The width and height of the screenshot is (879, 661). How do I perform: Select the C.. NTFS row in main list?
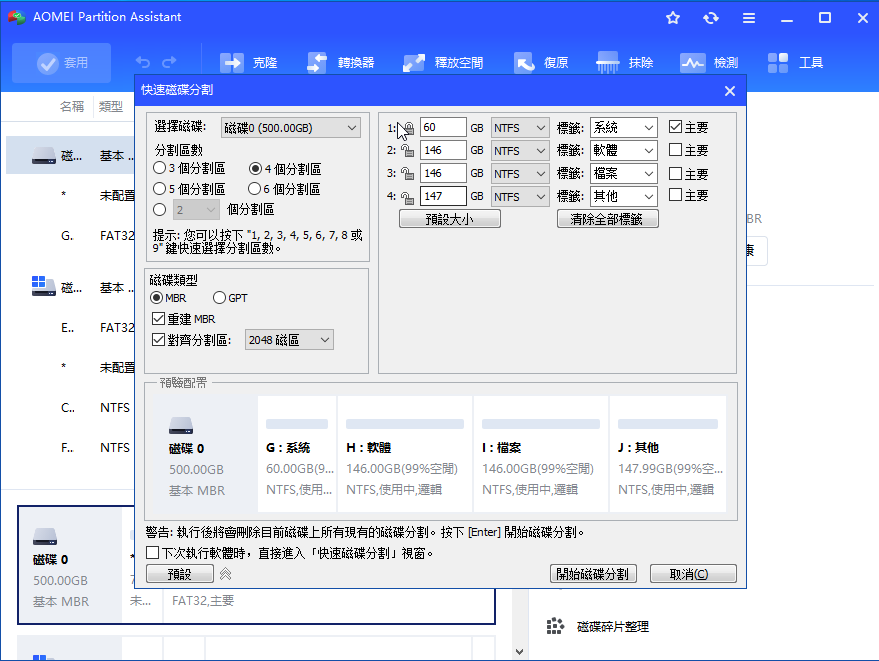click(71, 408)
